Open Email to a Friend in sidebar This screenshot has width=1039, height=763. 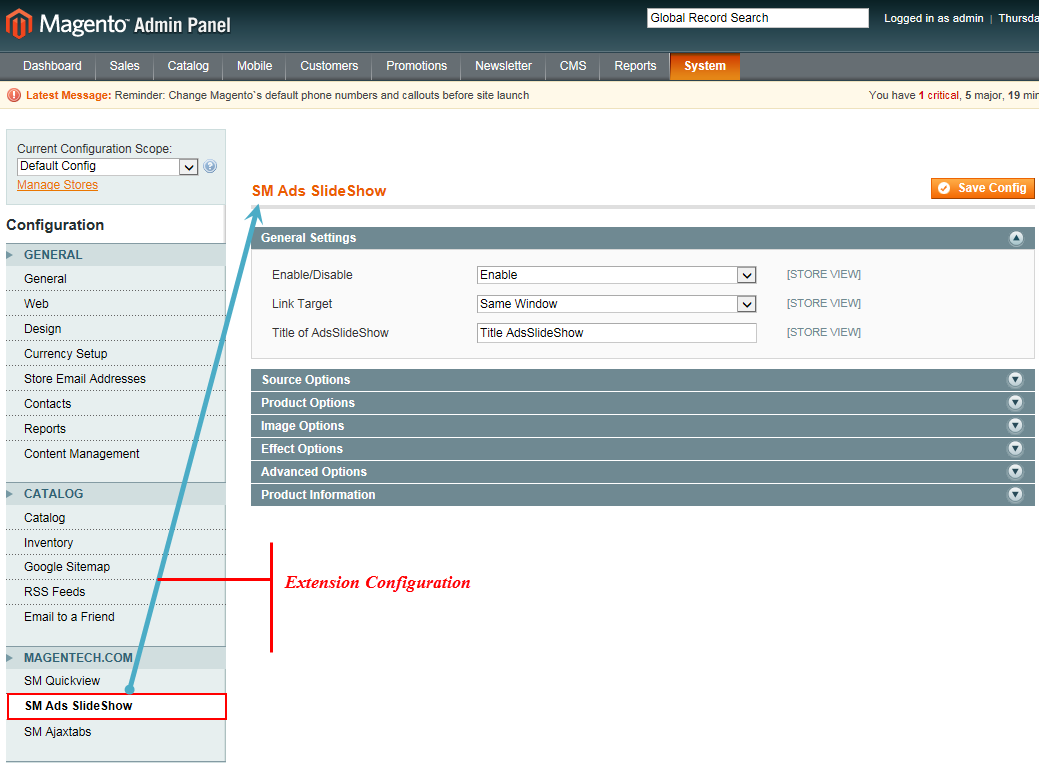click(x=115, y=617)
